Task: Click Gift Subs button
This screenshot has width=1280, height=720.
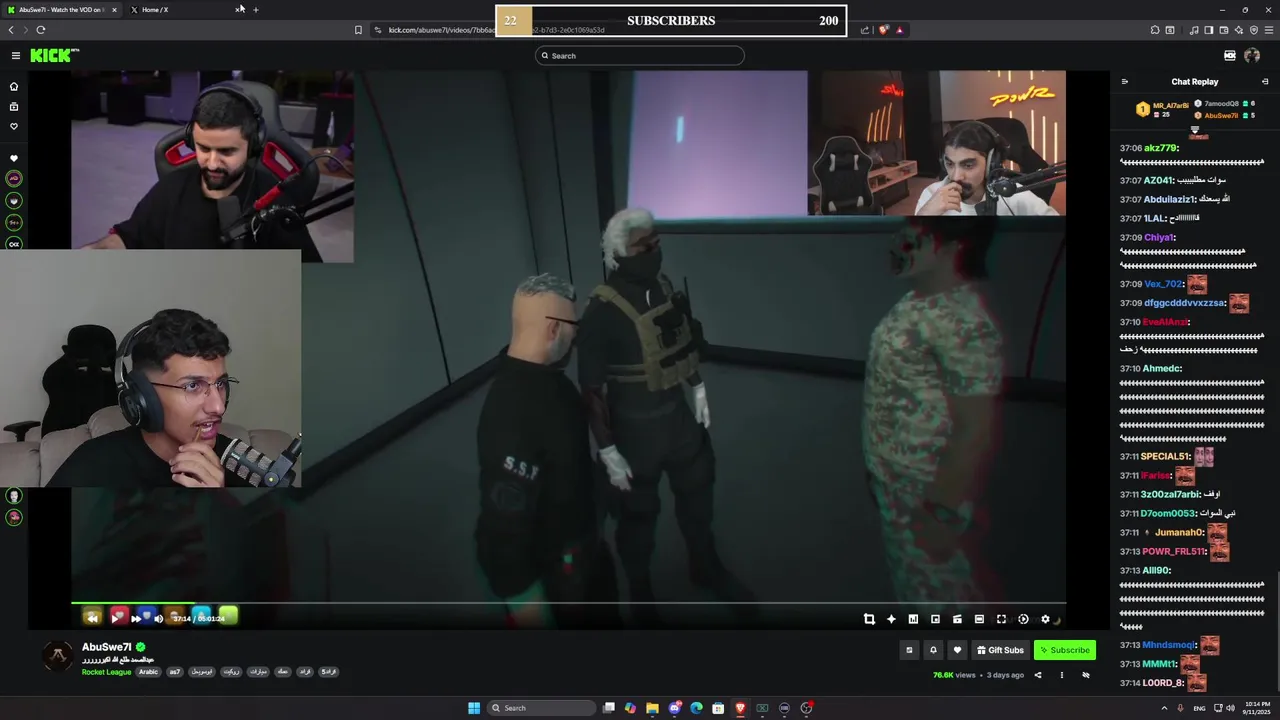Action: [1000, 650]
